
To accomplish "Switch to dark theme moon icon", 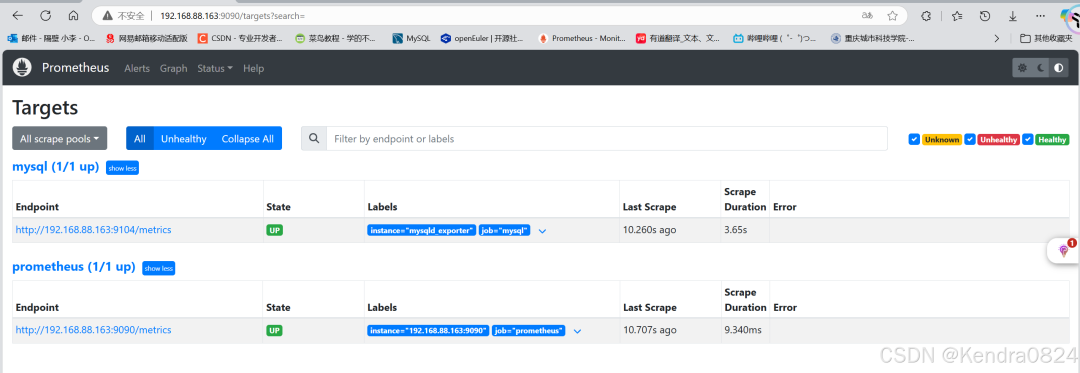I will pos(1040,67).
